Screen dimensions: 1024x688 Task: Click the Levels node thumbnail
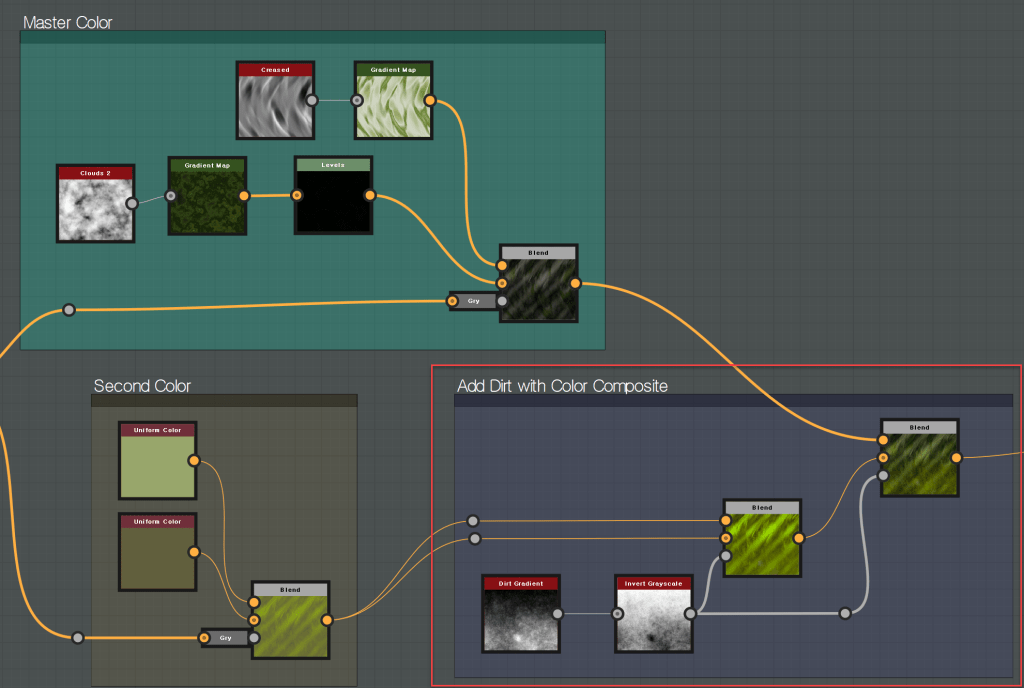[x=333, y=201]
